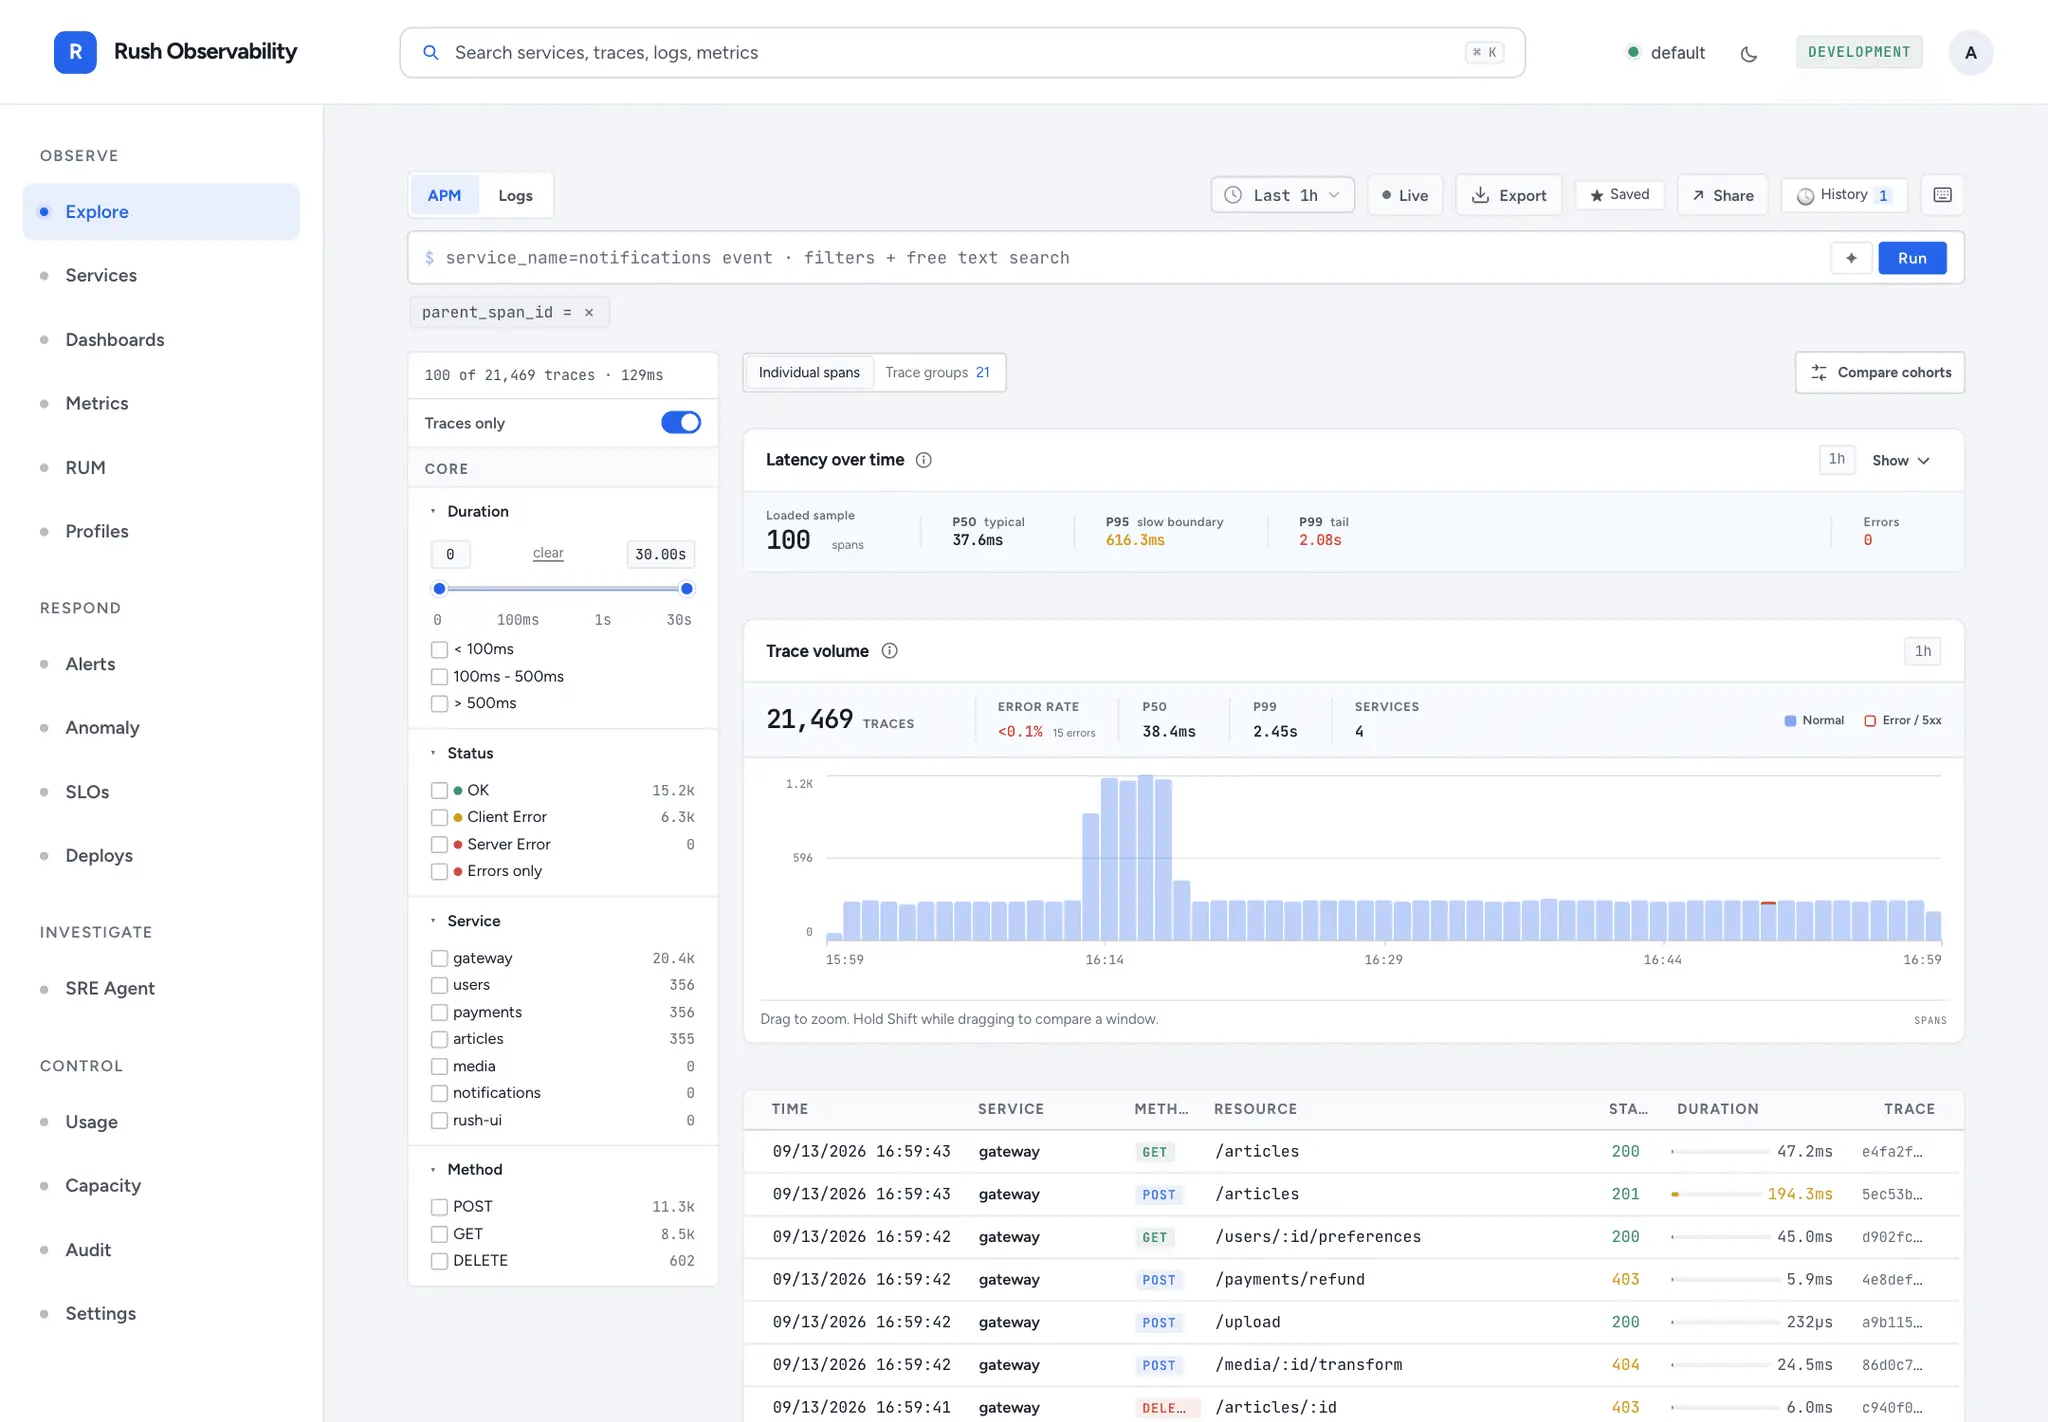Toggle the Traces only switch
The height and width of the screenshot is (1422, 2048).
[681, 423]
